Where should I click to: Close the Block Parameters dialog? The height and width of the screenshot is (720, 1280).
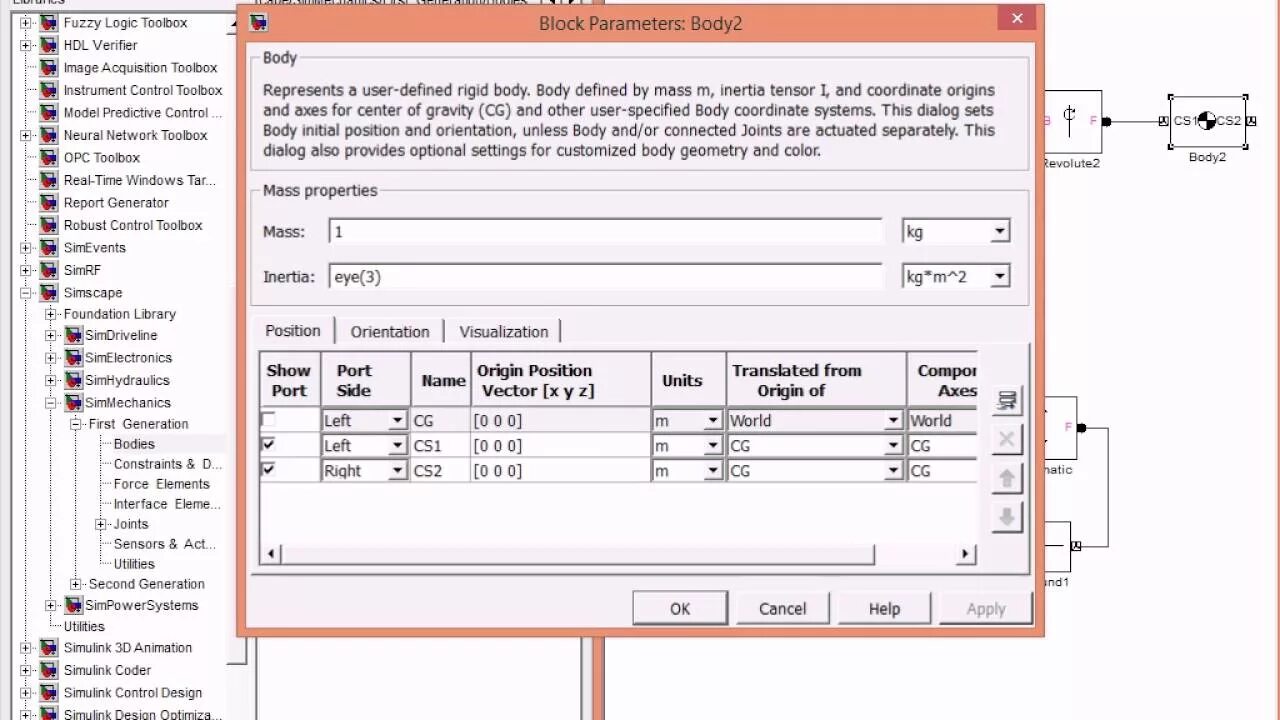(x=1017, y=18)
